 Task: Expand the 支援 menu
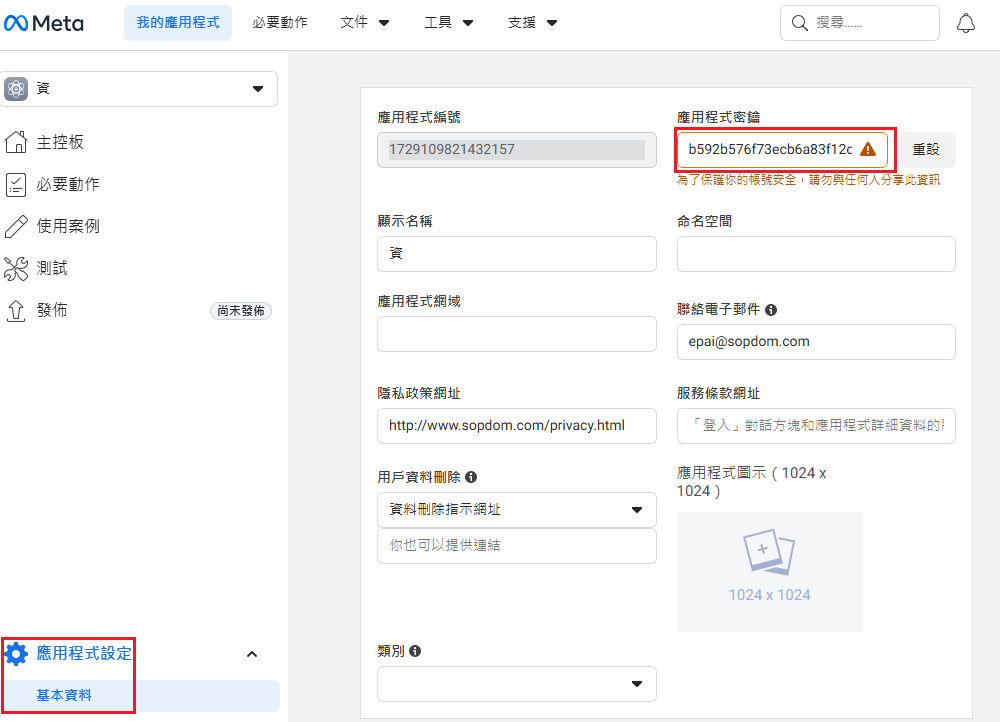(533, 23)
